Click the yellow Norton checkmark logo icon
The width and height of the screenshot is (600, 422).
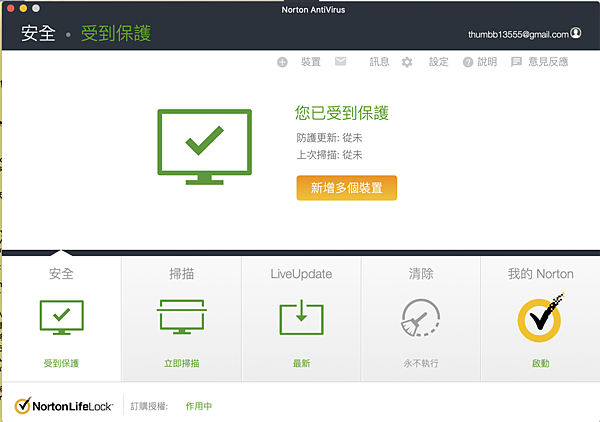click(x=540, y=318)
